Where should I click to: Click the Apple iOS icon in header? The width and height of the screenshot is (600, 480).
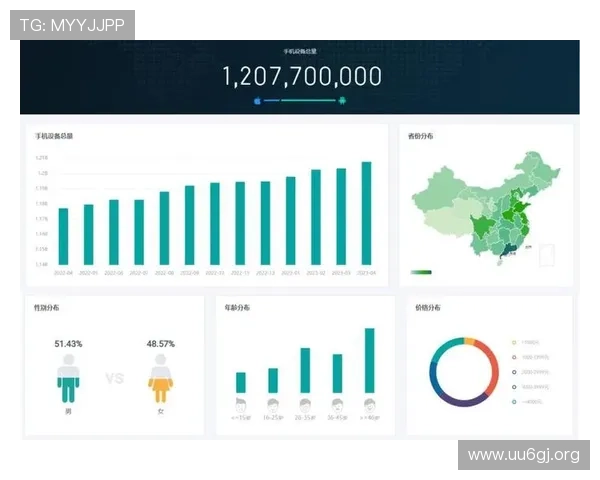(258, 101)
